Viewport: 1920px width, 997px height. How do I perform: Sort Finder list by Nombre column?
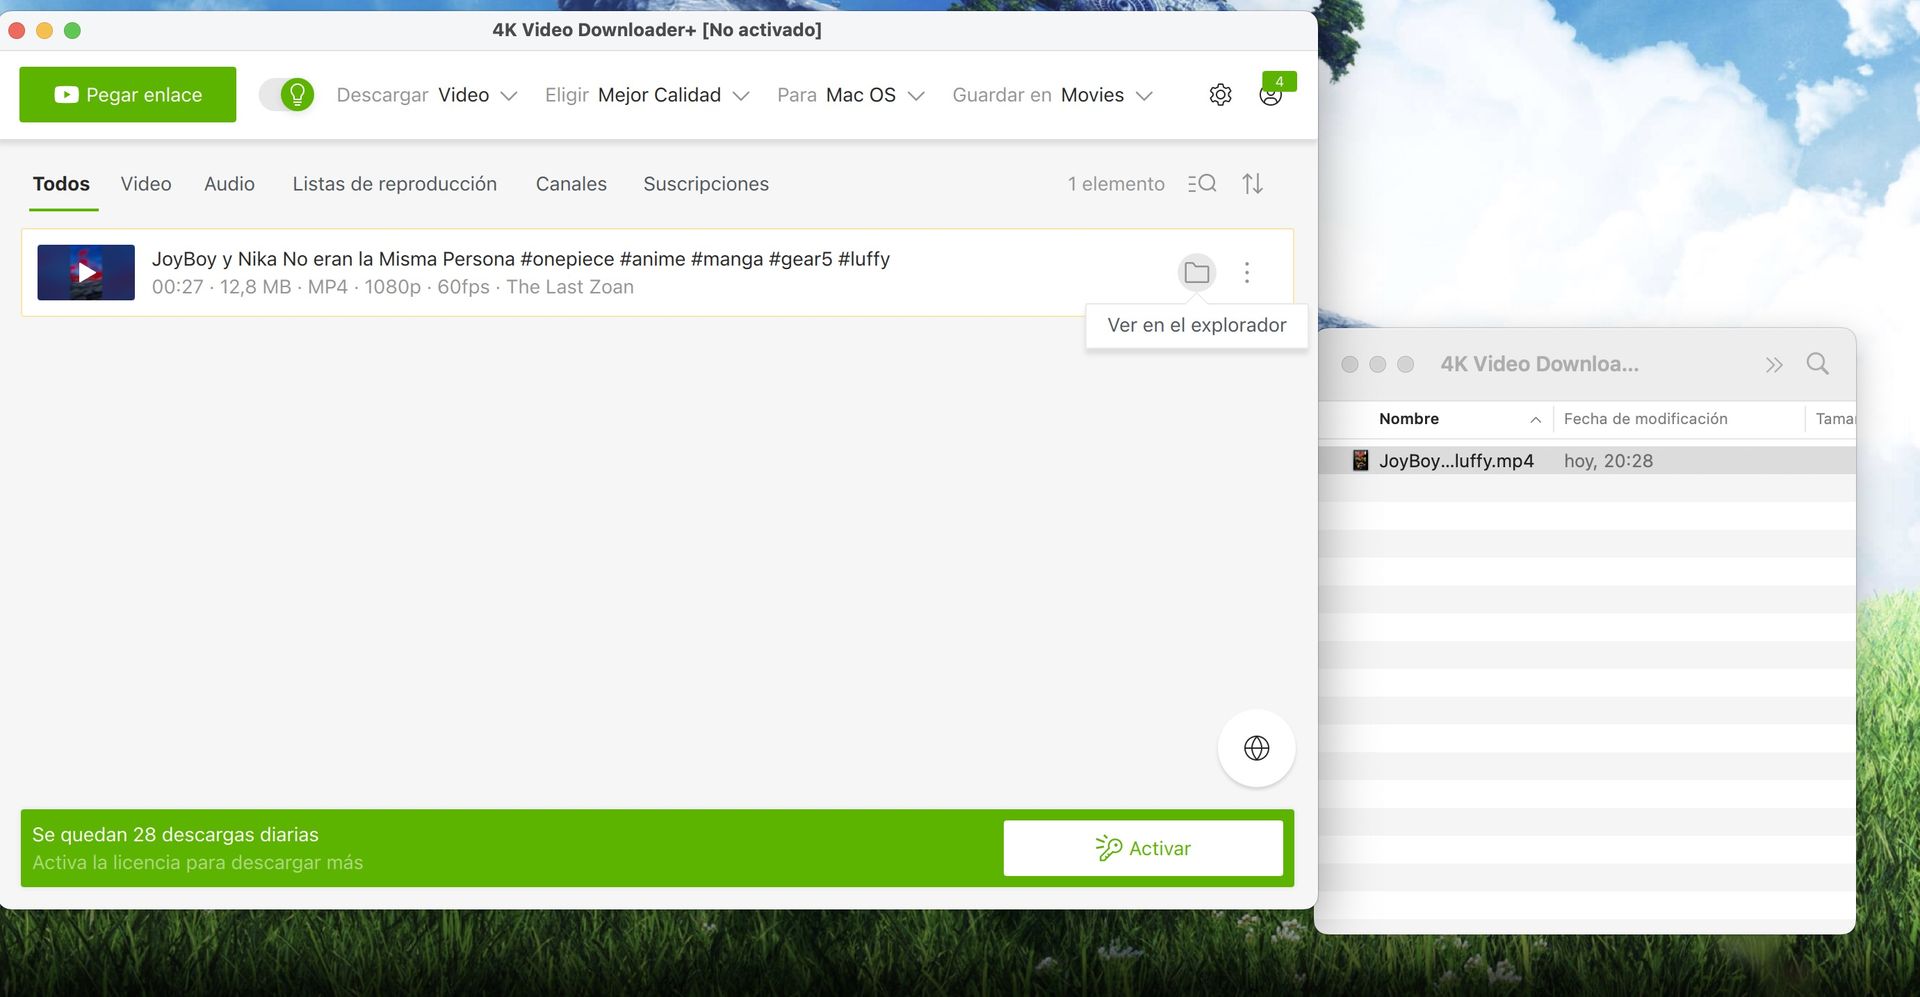tap(1408, 419)
